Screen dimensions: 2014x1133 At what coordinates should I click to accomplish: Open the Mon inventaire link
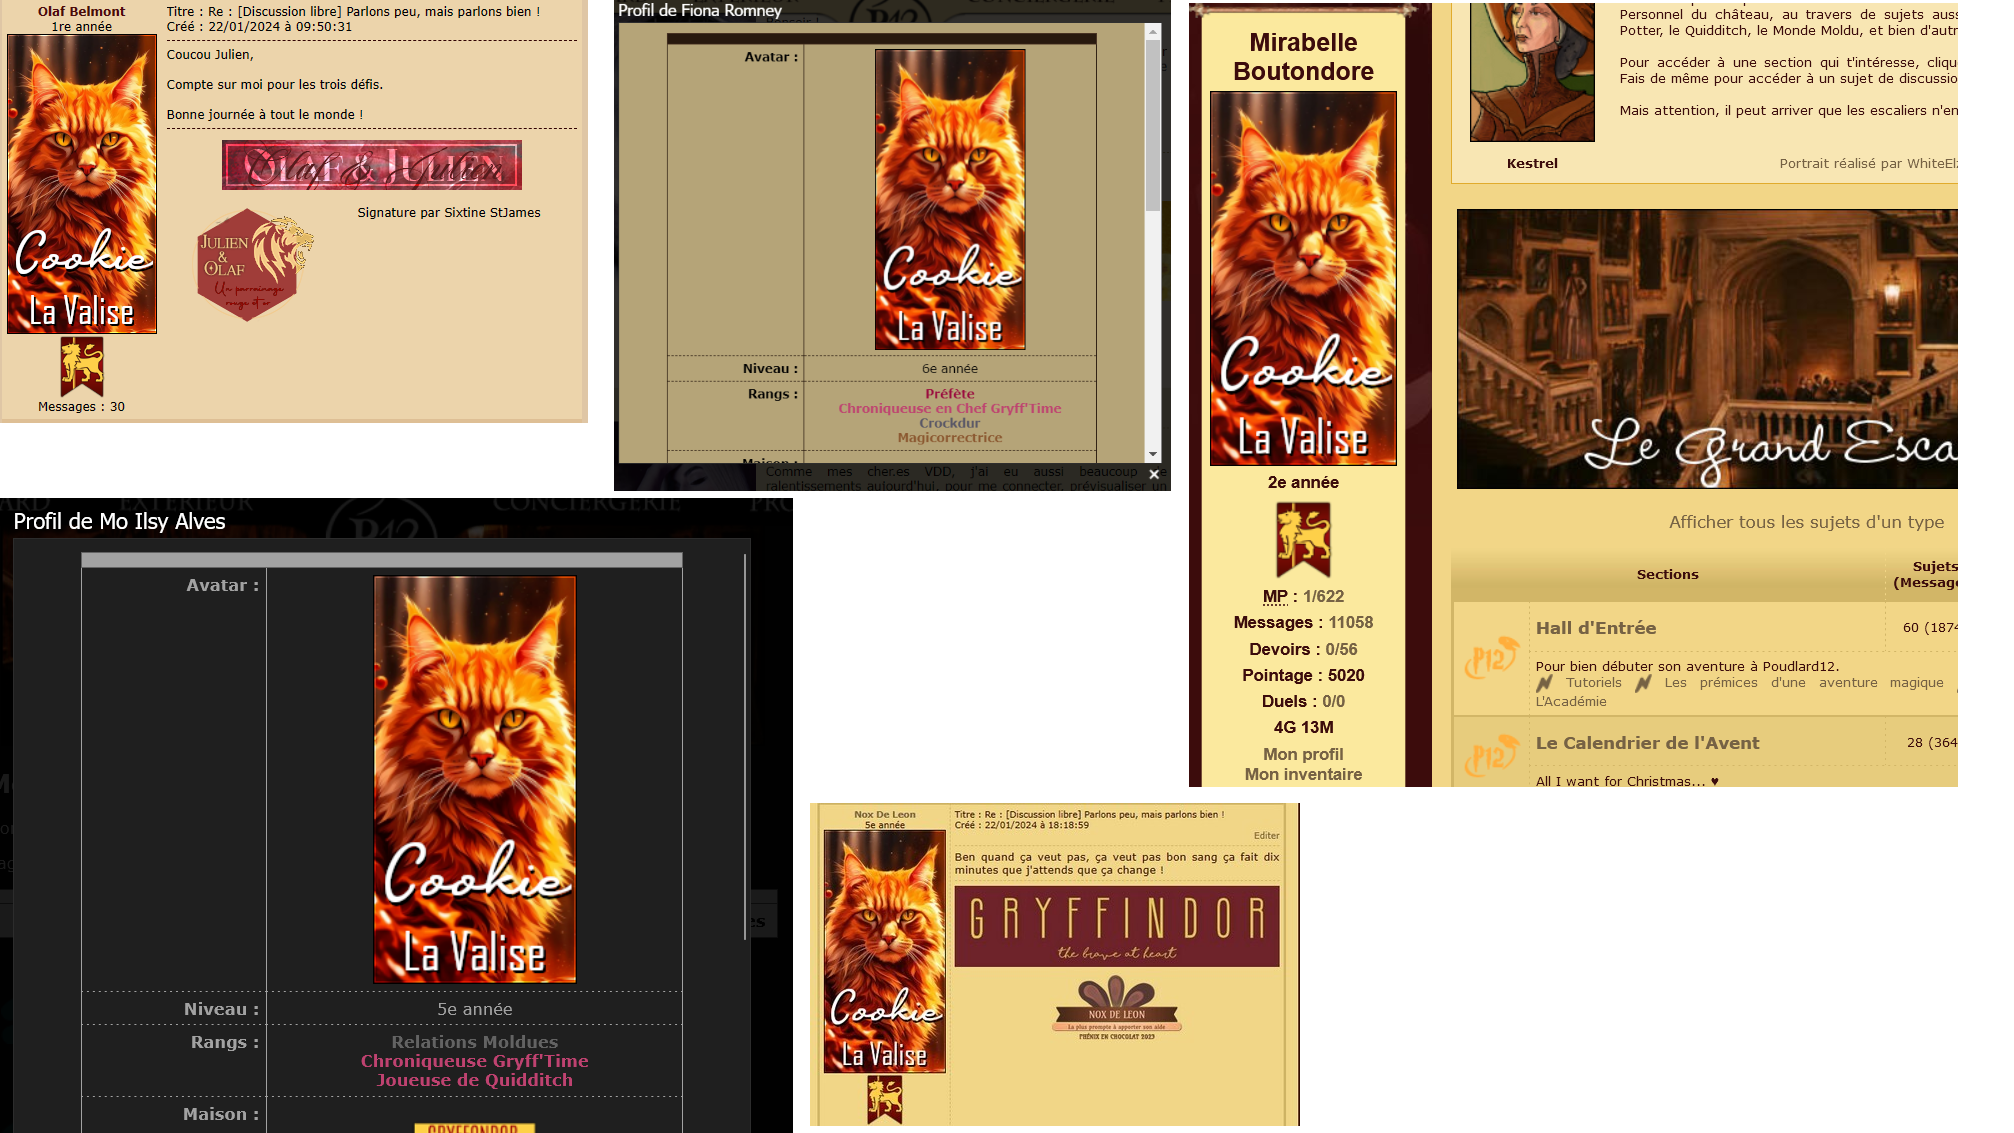tap(1303, 774)
